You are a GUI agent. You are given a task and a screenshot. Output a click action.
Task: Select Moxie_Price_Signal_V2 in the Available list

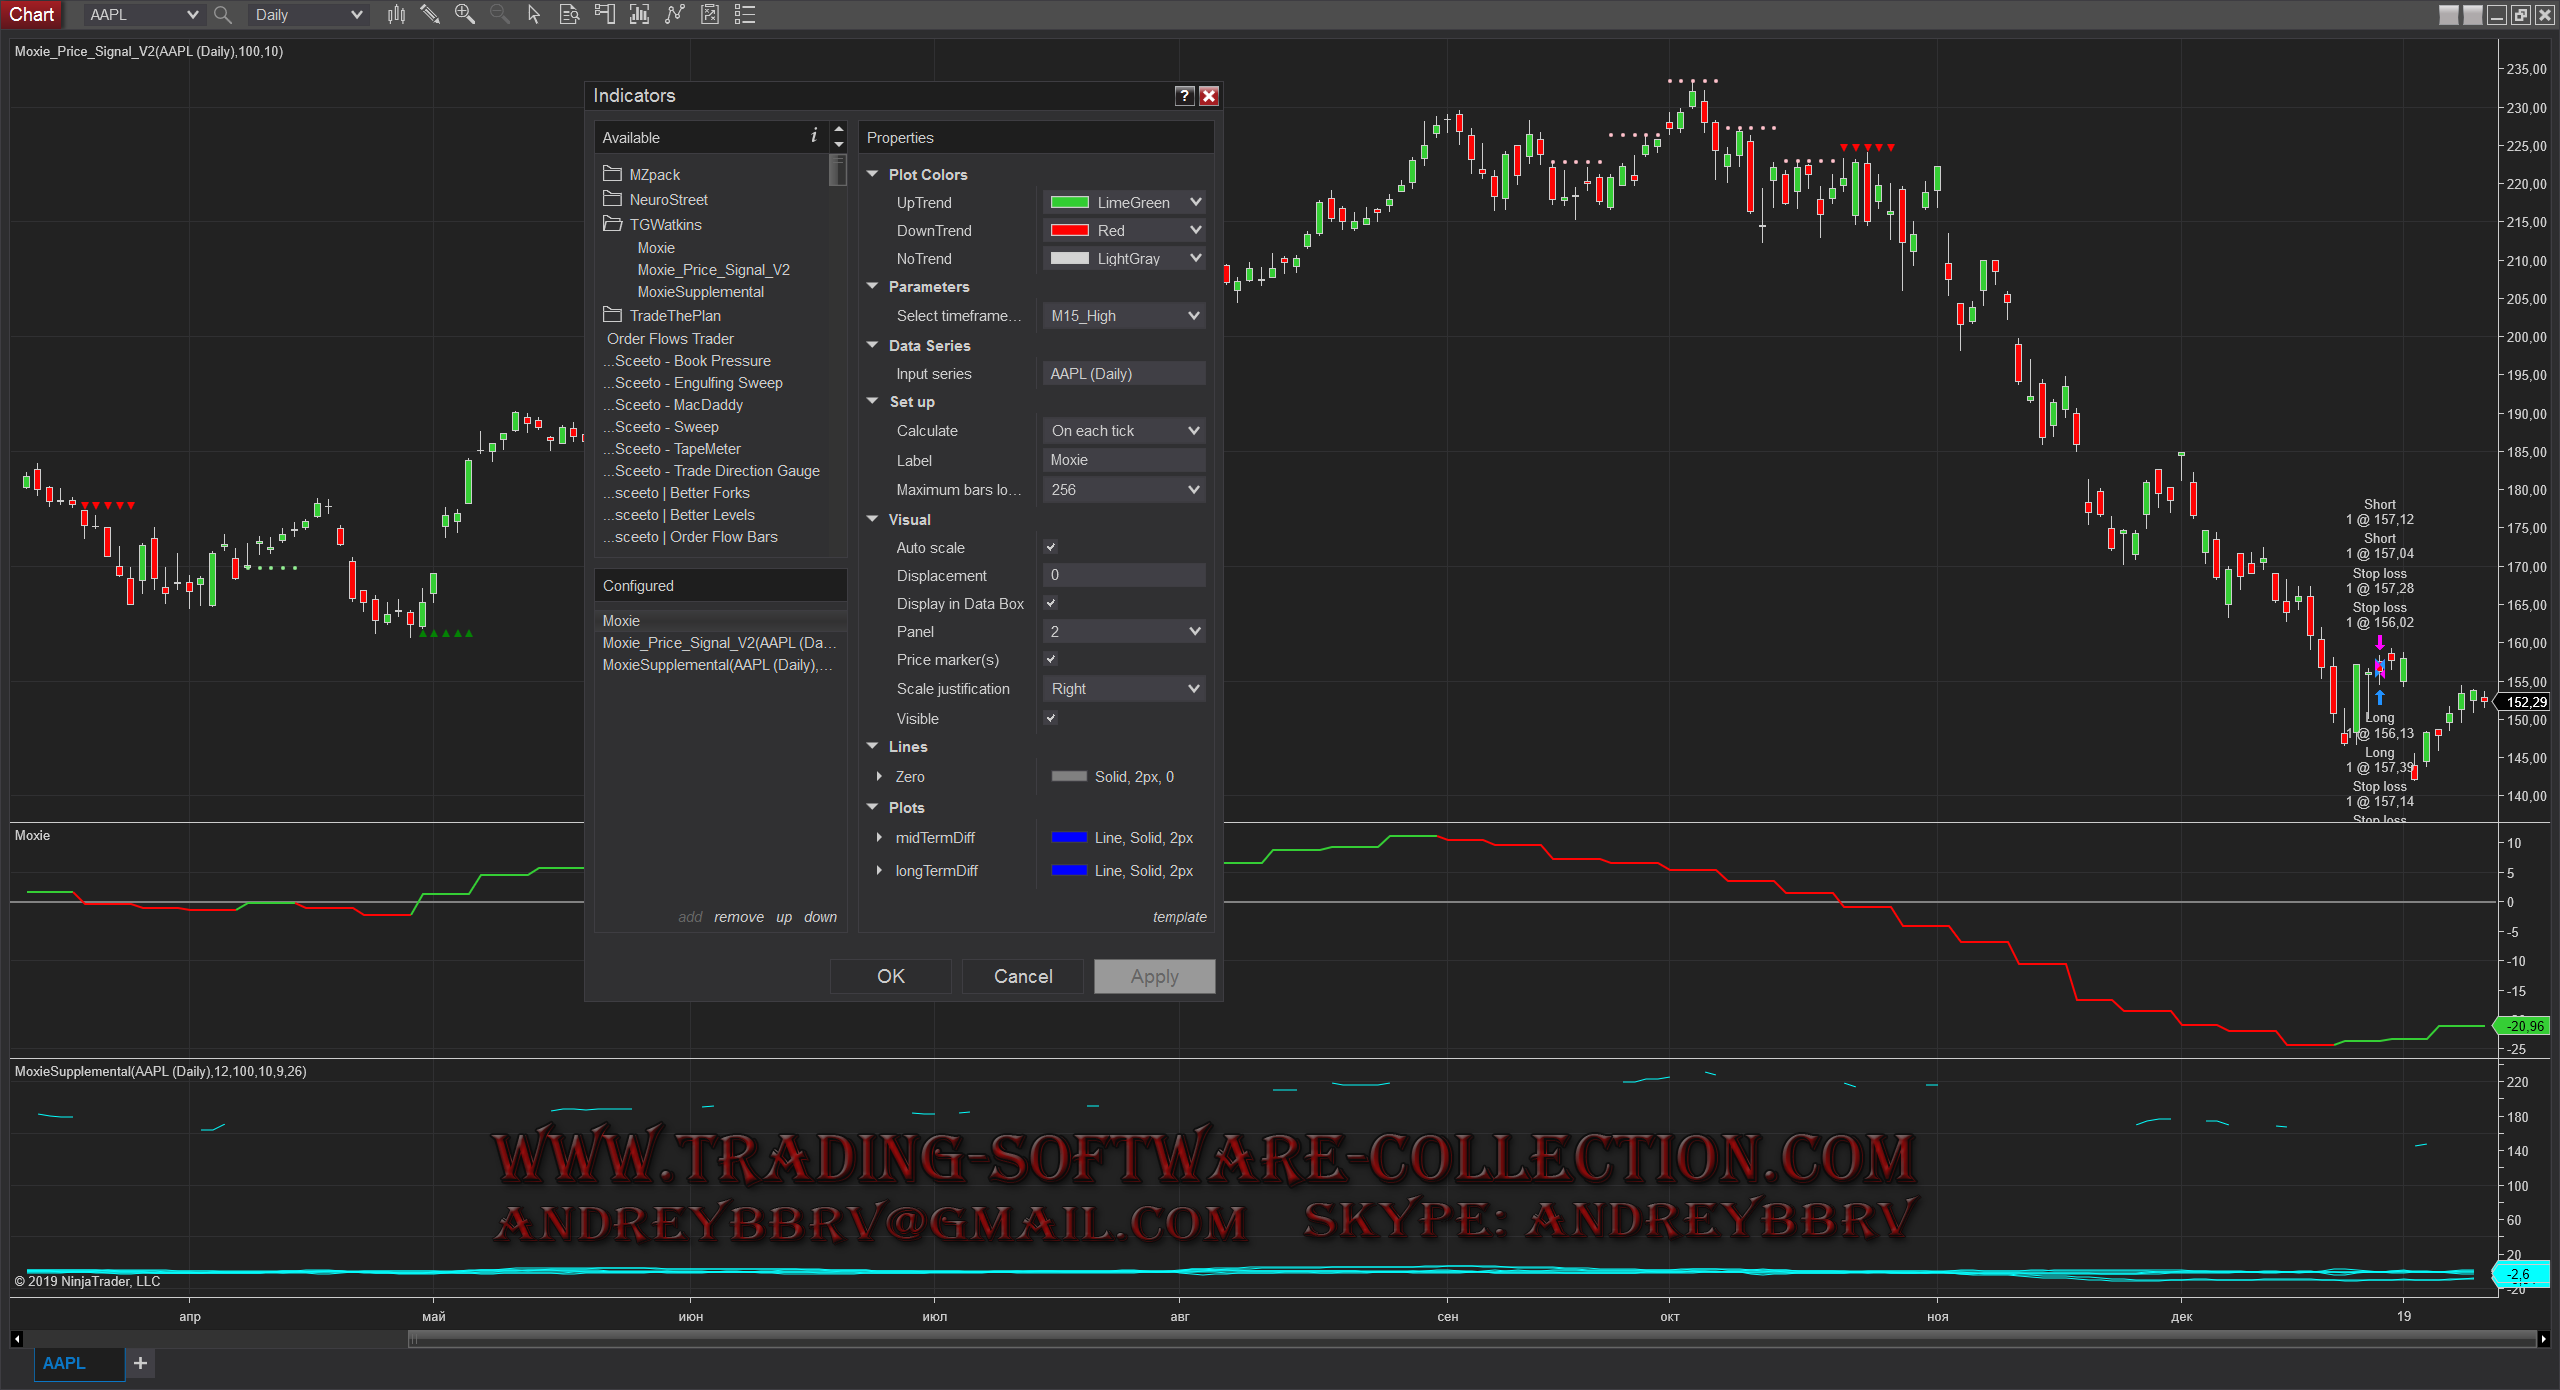pos(713,270)
